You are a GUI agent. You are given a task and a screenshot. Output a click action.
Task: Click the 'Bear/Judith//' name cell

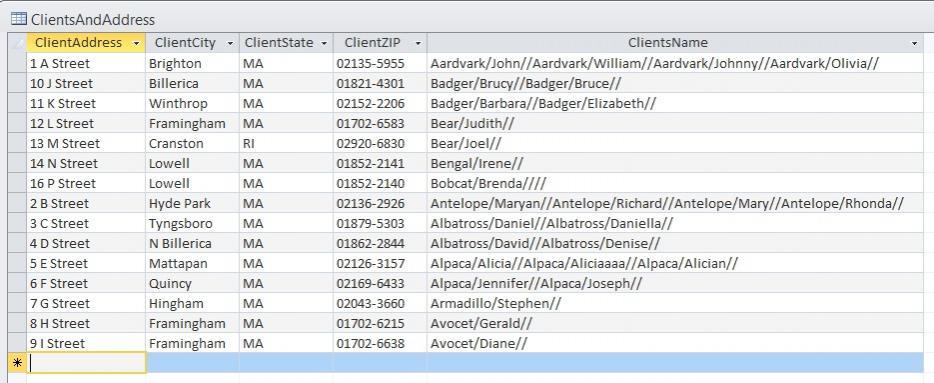(675, 123)
